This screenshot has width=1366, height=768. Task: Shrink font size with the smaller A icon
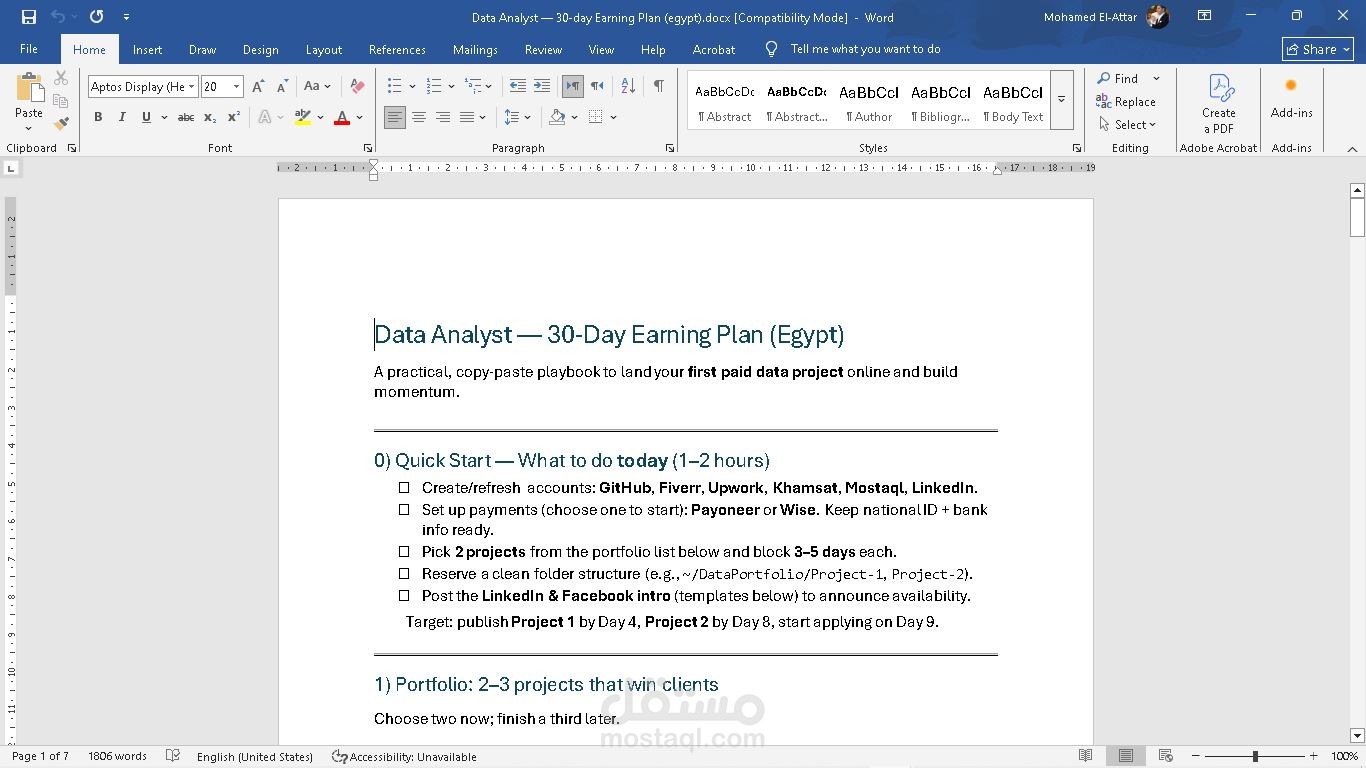click(x=282, y=87)
